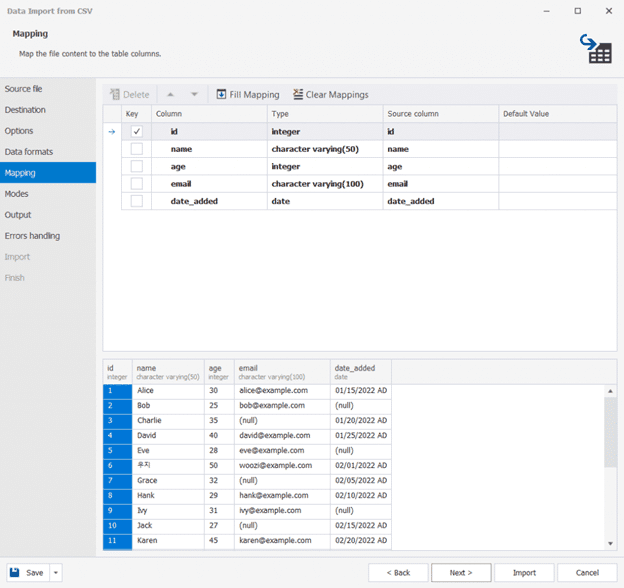Click the current row arrow indicator beside id
624x588 pixels.
click(111, 132)
